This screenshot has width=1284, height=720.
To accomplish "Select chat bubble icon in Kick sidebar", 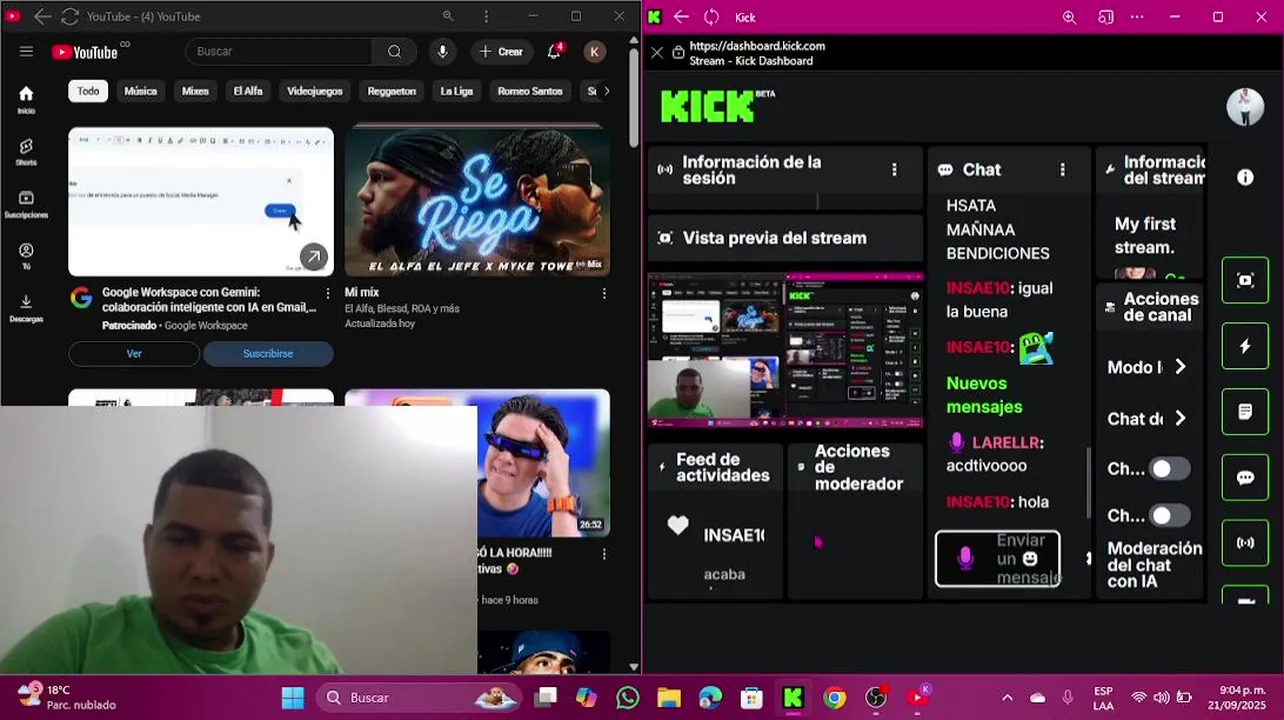I will coord(1245,478).
